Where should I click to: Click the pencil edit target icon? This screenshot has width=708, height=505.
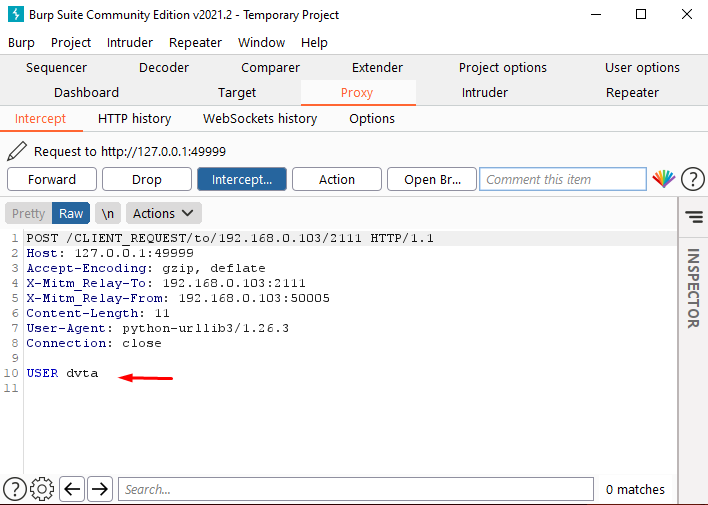point(17,151)
